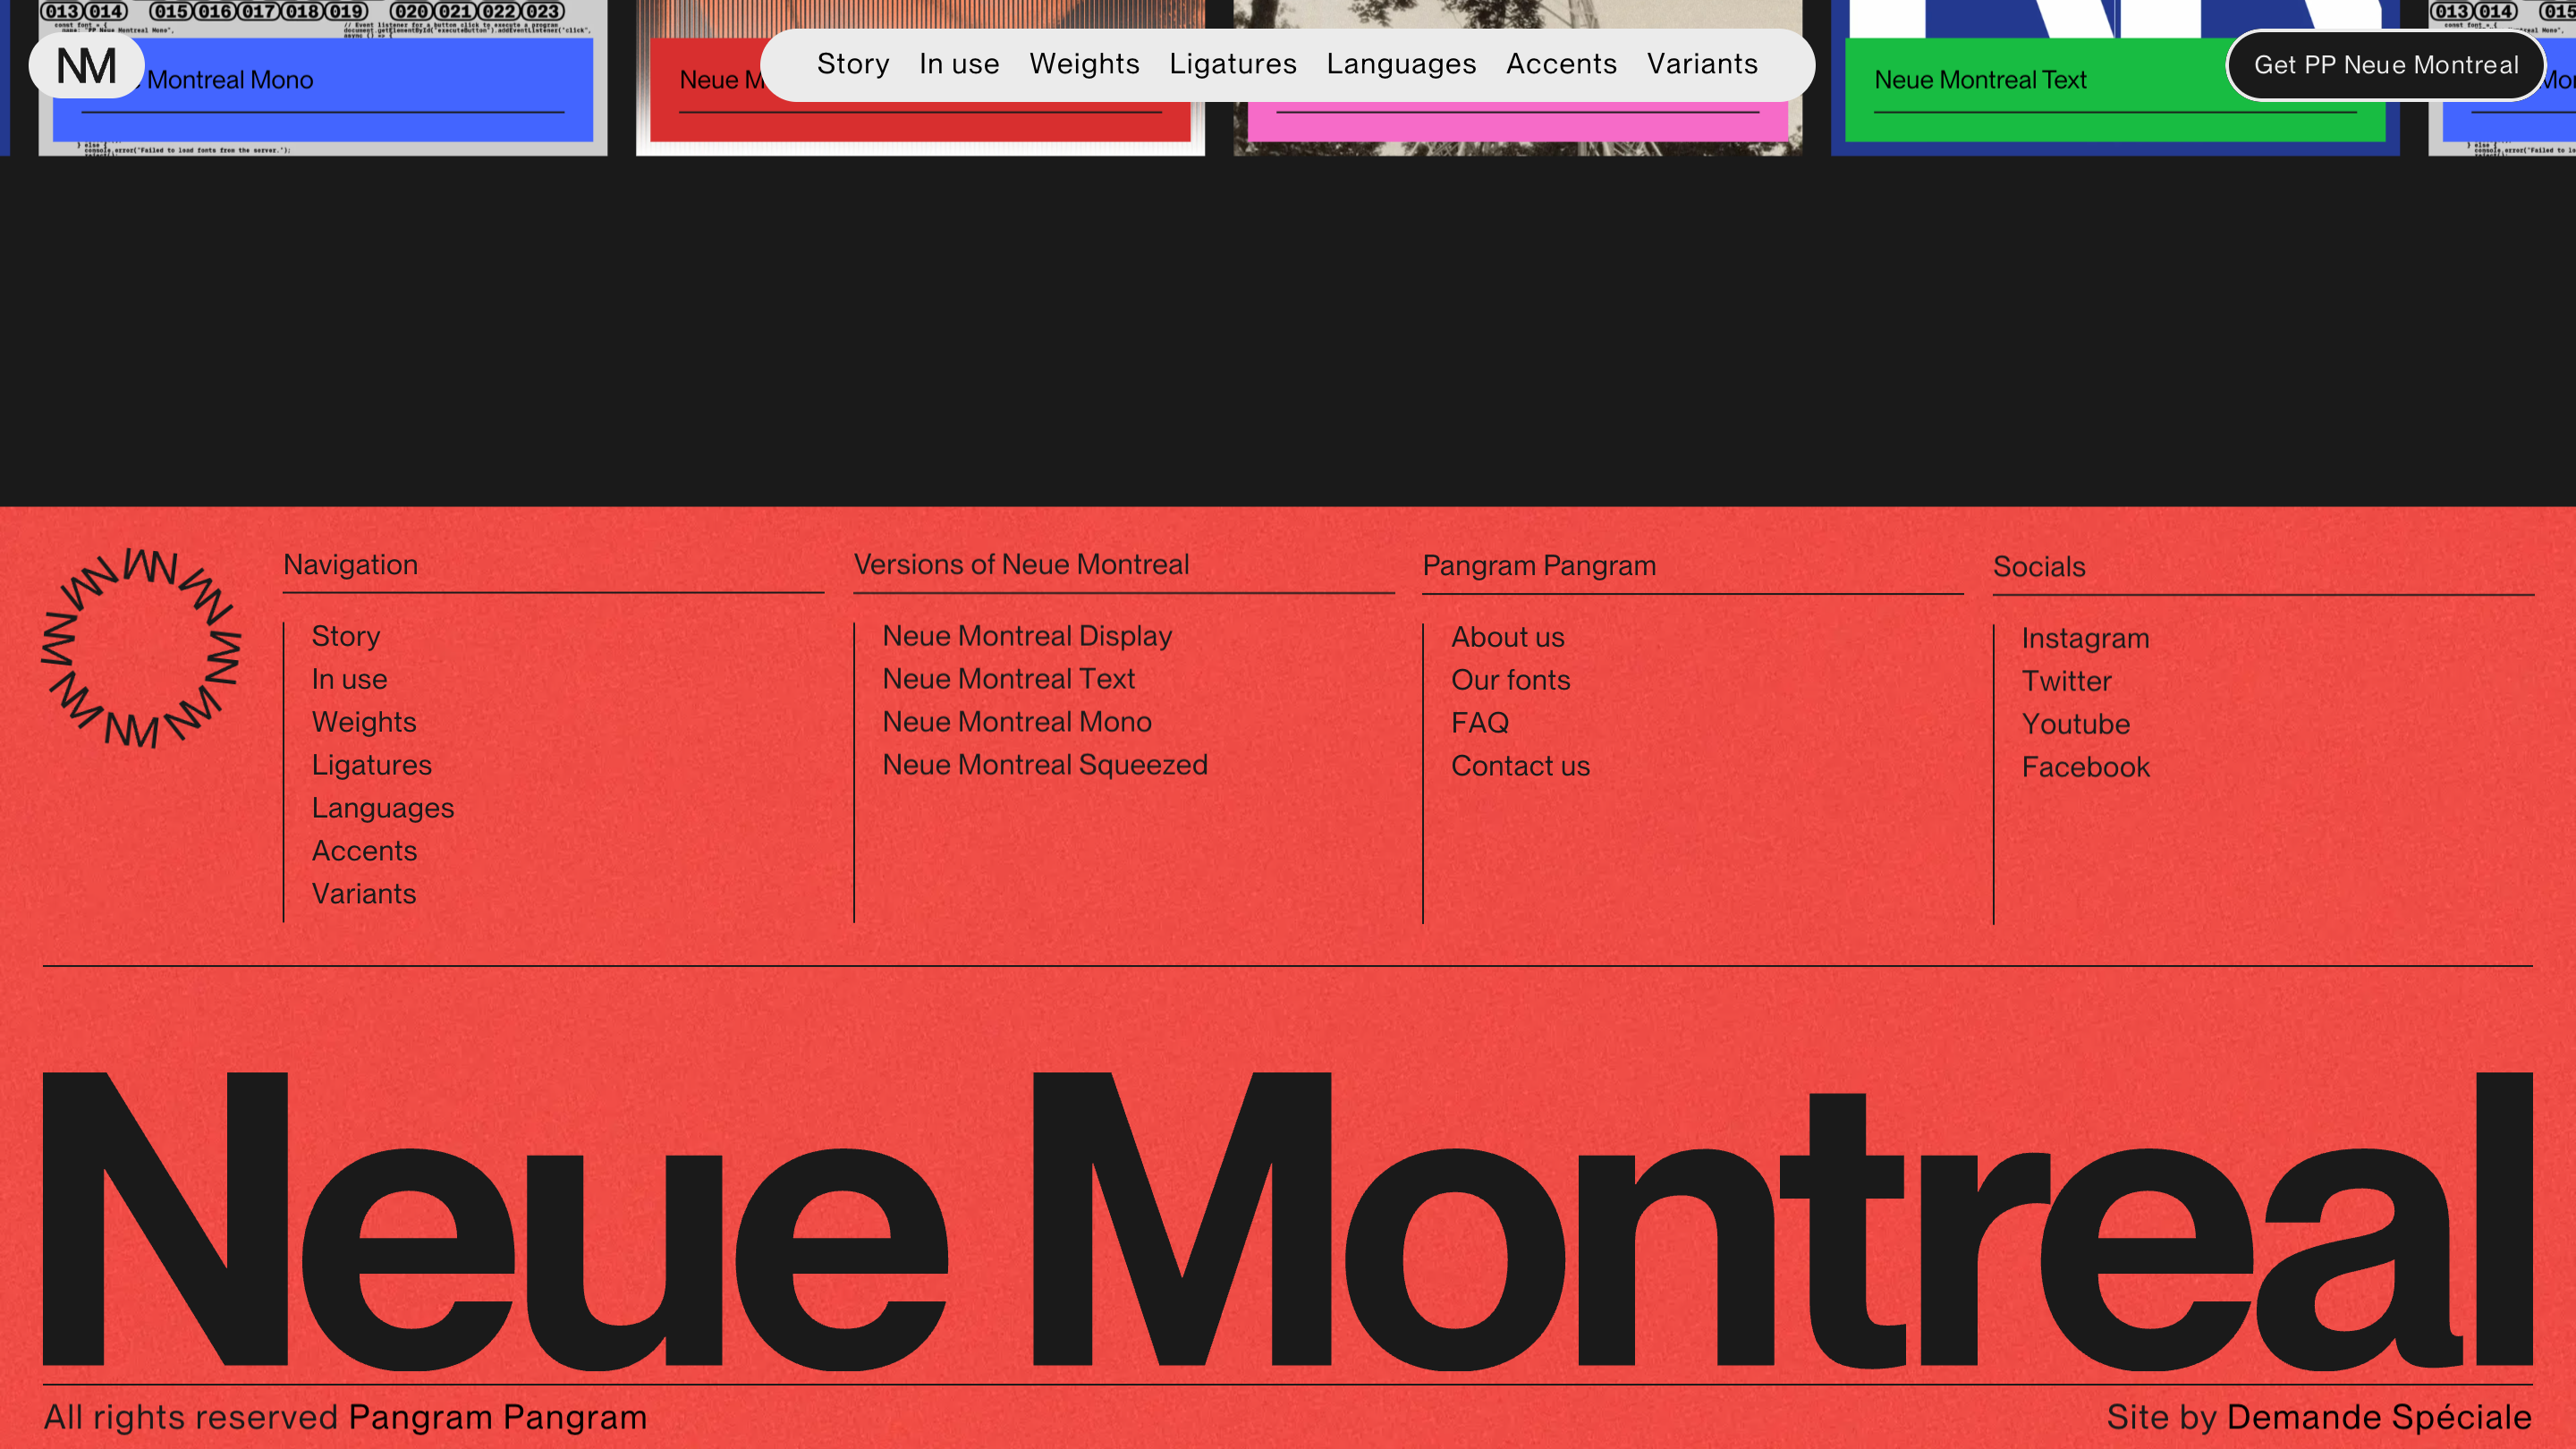Open the Contact us link

(1520, 766)
